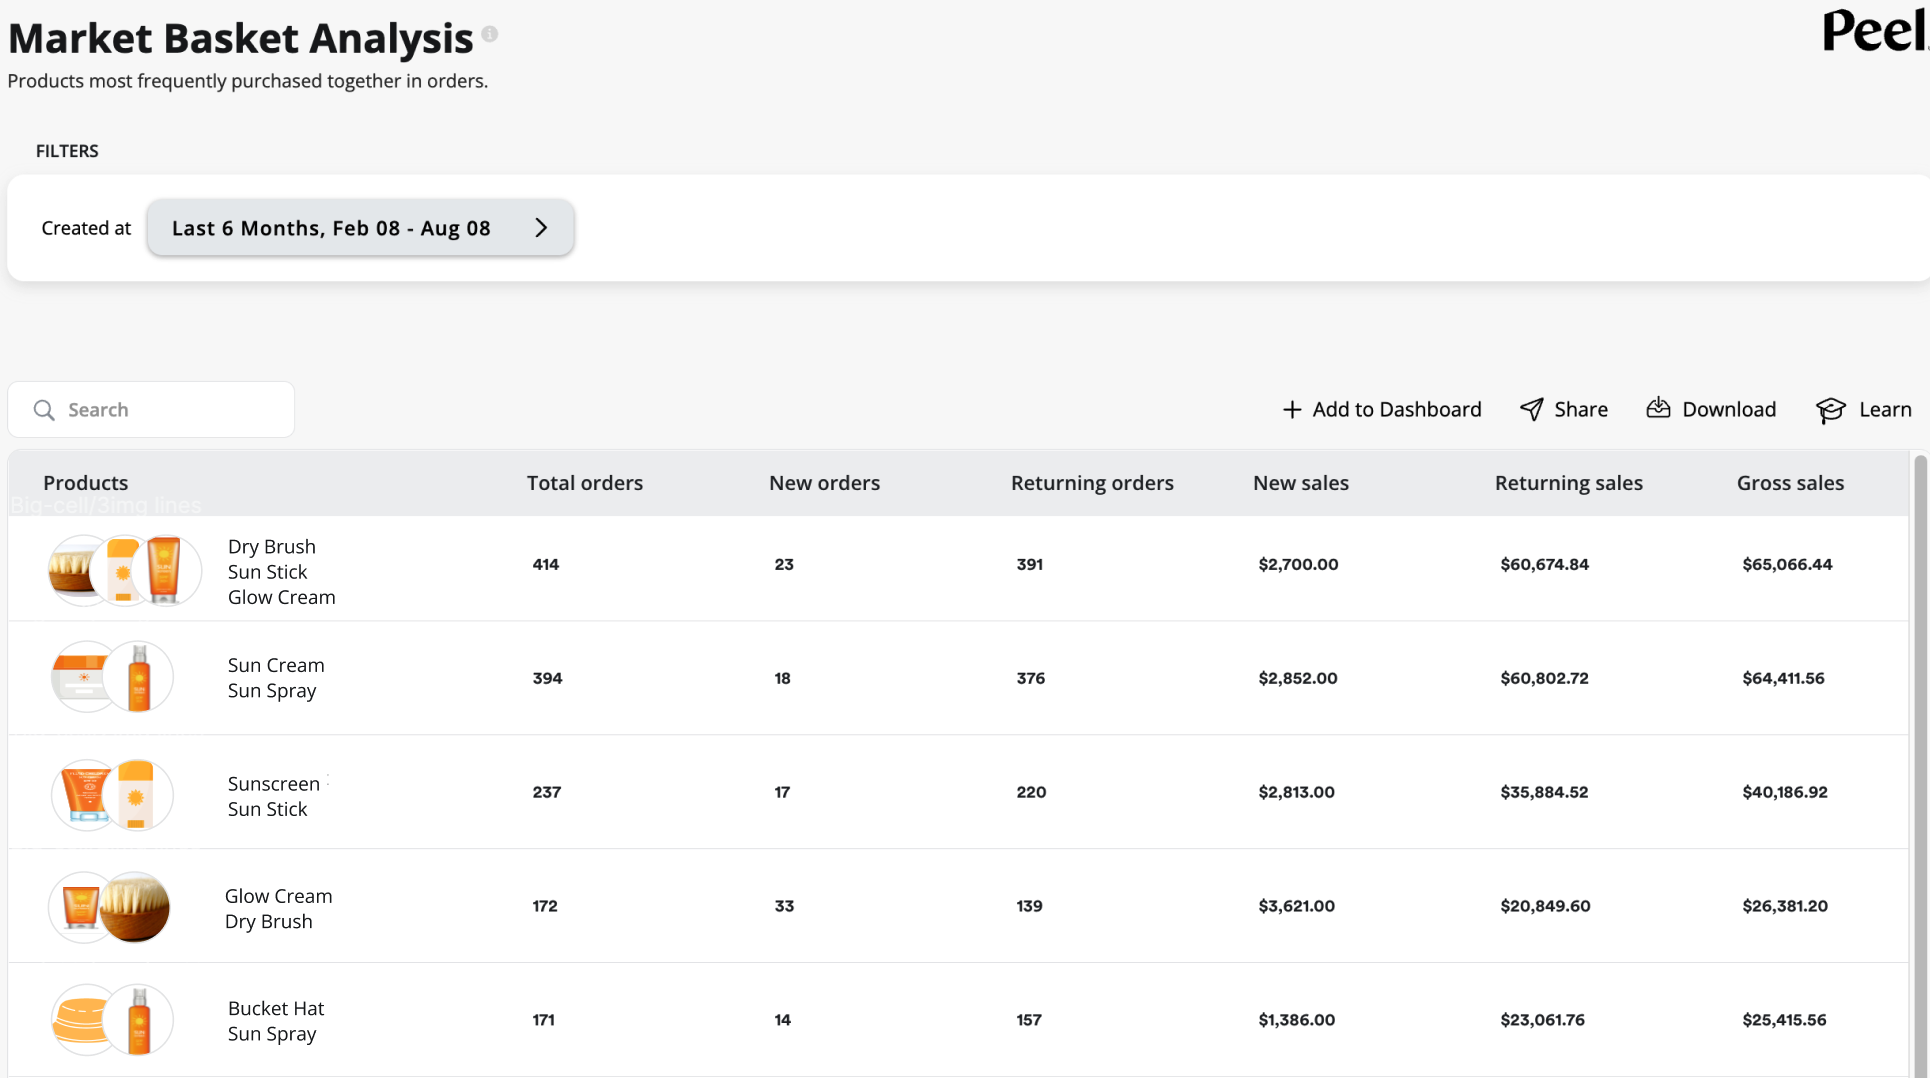Expand the Created at date range filter
The width and height of the screenshot is (1930, 1078).
point(360,227)
